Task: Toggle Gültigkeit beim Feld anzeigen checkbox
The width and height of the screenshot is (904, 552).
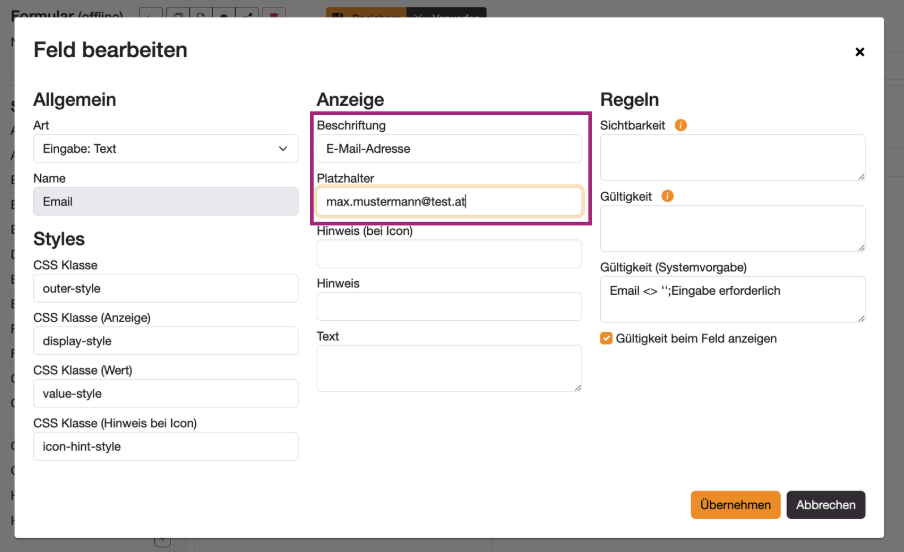Action: (606, 339)
